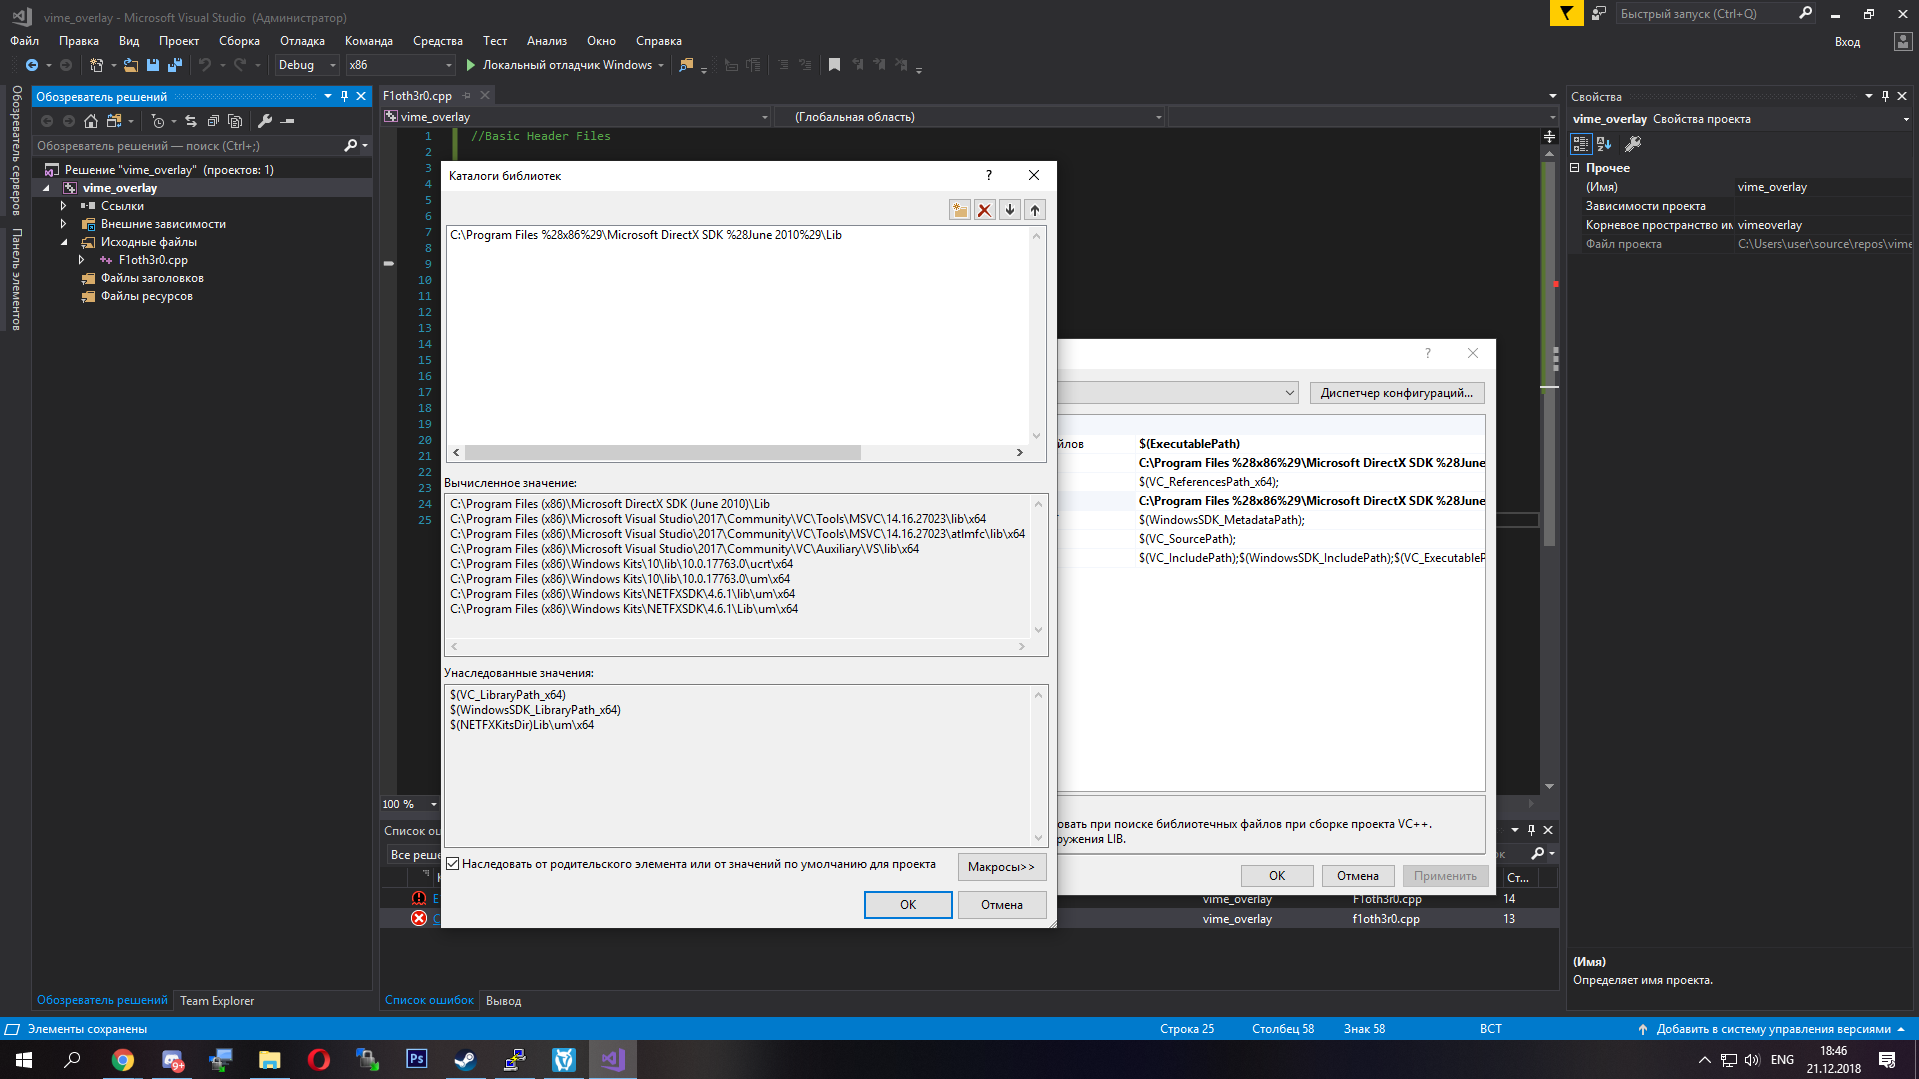Delete selected library path with red X

pos(985,210)
